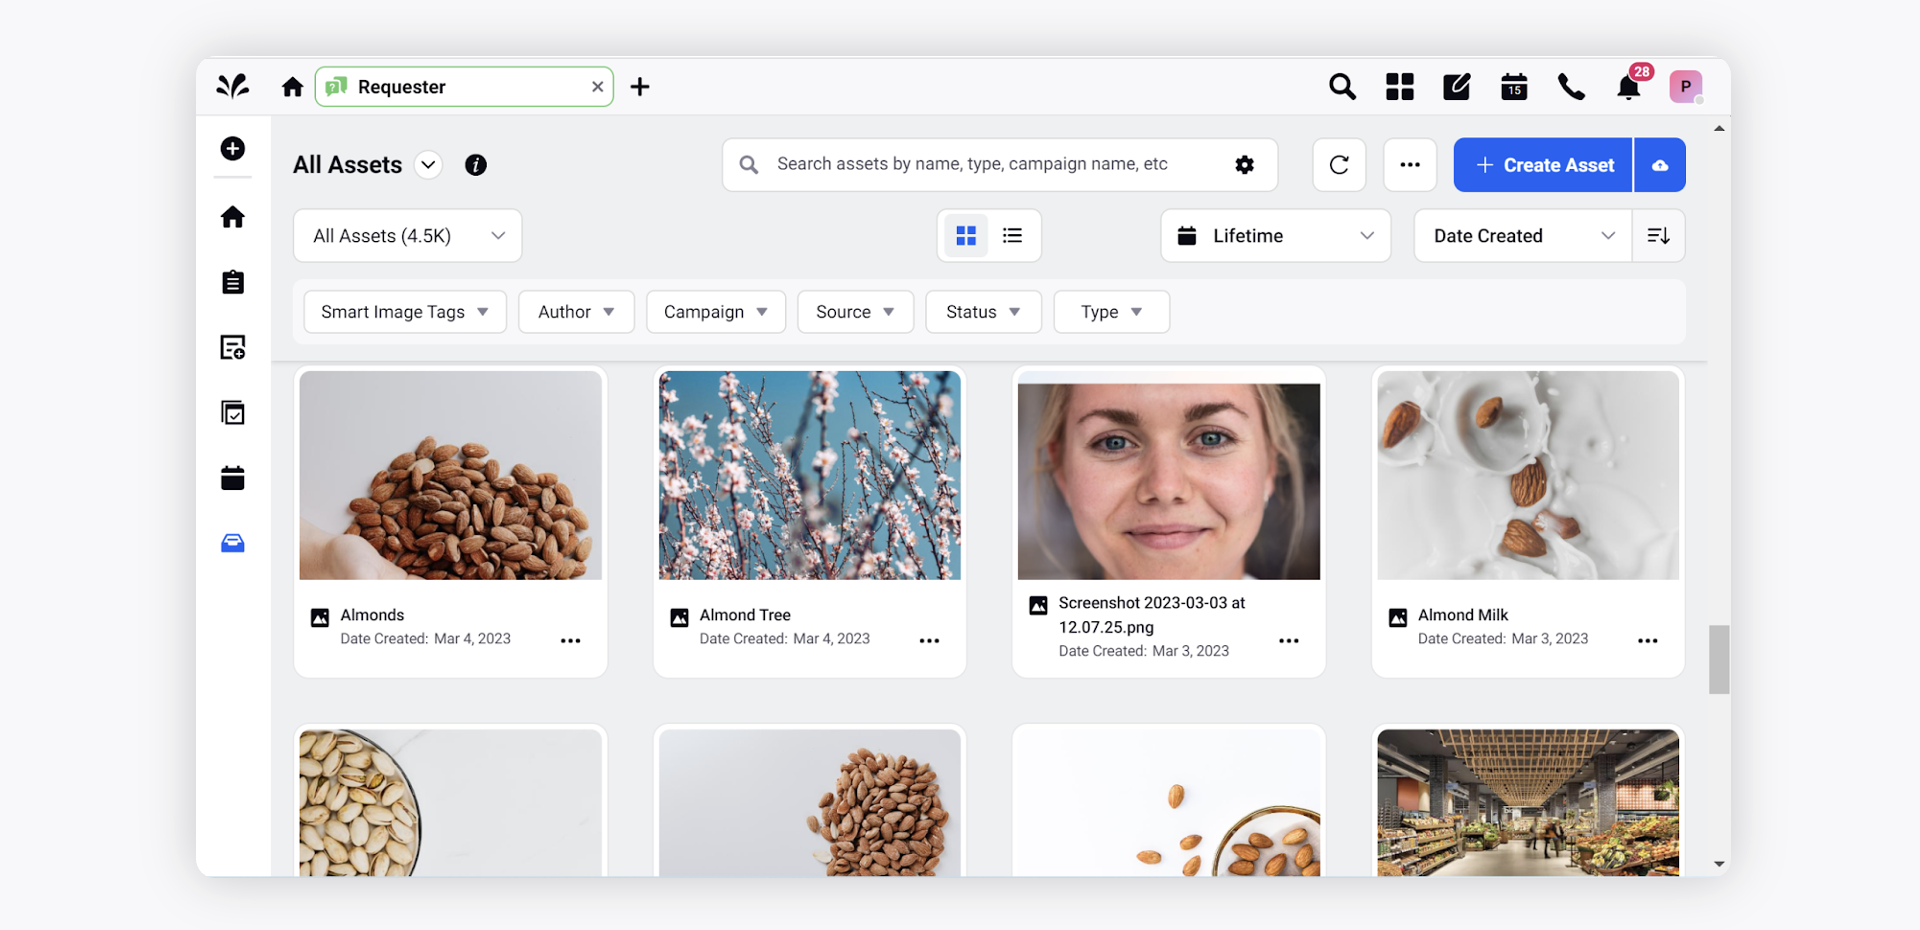Screen dimensions: 1920x930
Task: Click the phone call icon
Action: point(1571,87)
